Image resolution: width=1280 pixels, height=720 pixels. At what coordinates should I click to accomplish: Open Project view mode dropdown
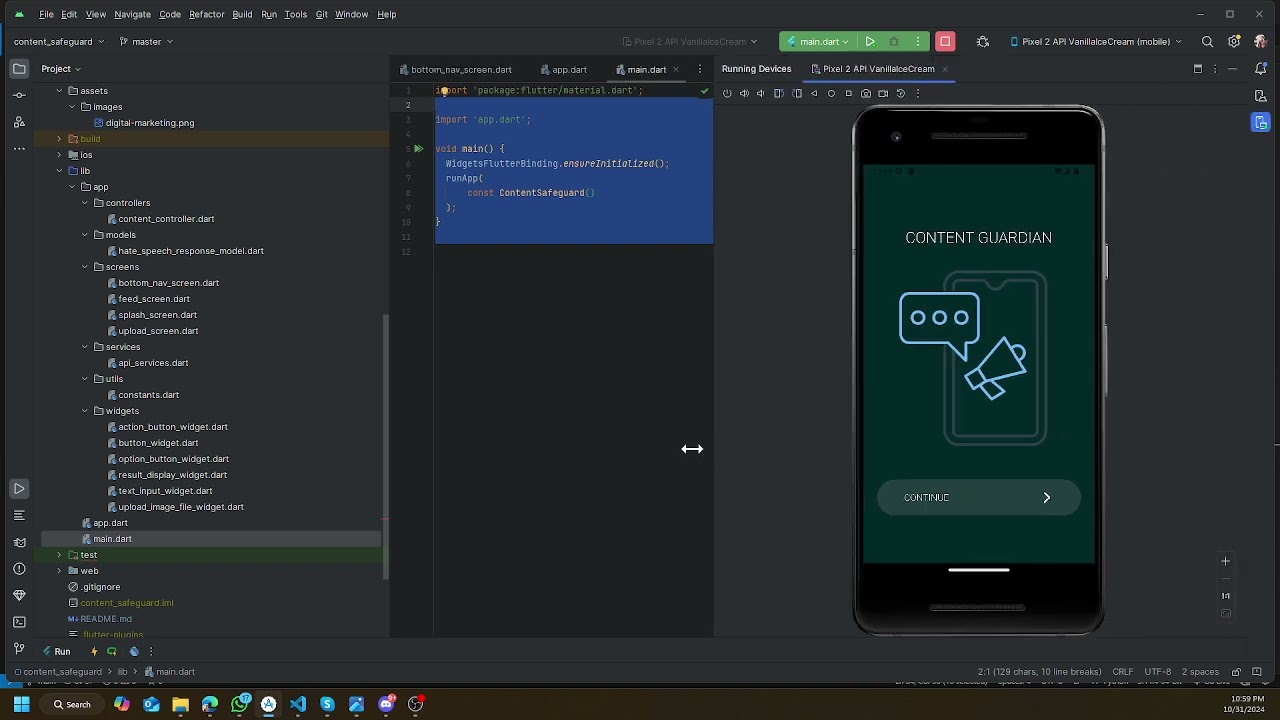click(61, 69)
